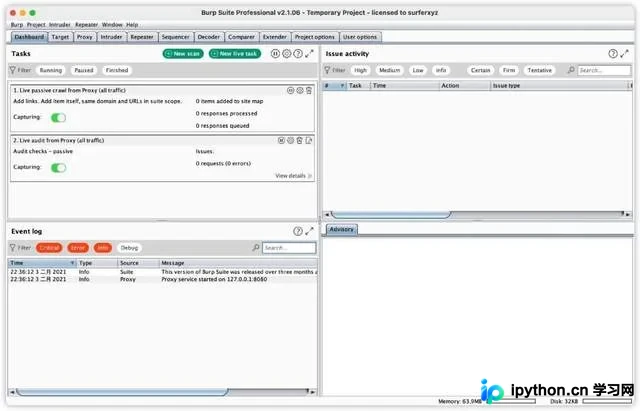Switch to the Comparer tab
The width and height of the screenshot is (640, 411).
click(x=241, y=37)
